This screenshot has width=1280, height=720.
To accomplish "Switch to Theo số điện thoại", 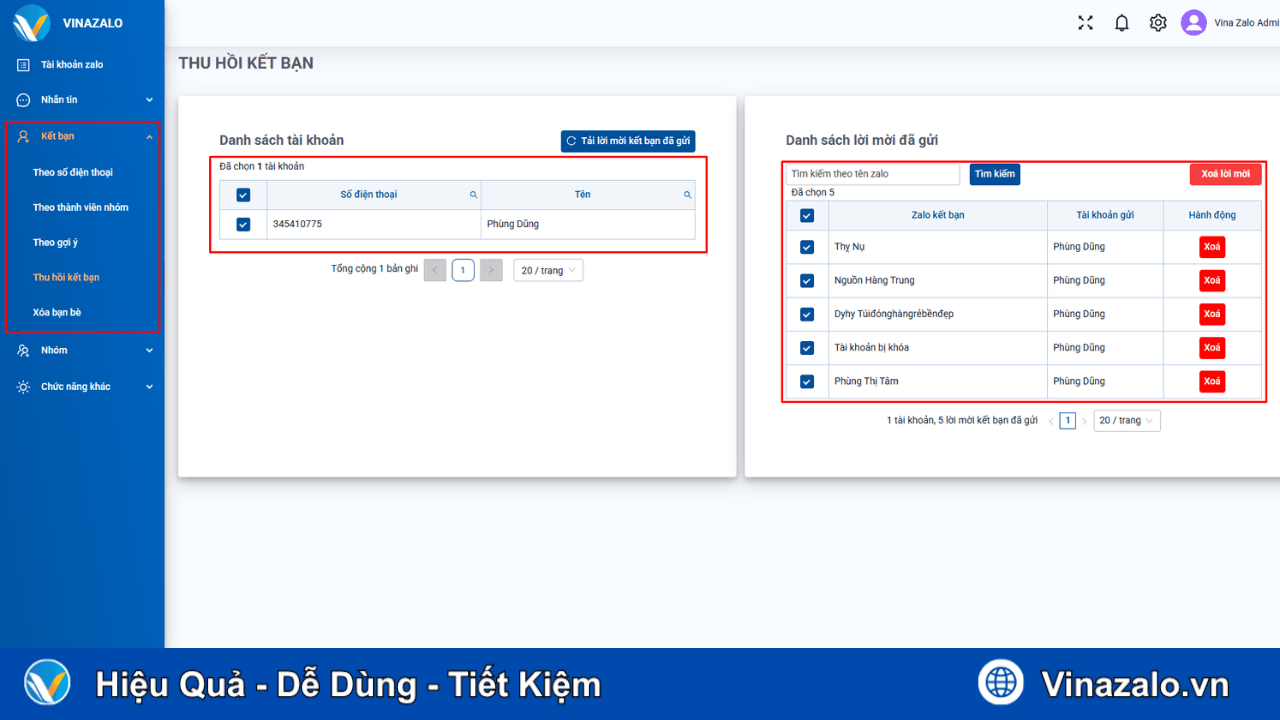I will 70,172.
